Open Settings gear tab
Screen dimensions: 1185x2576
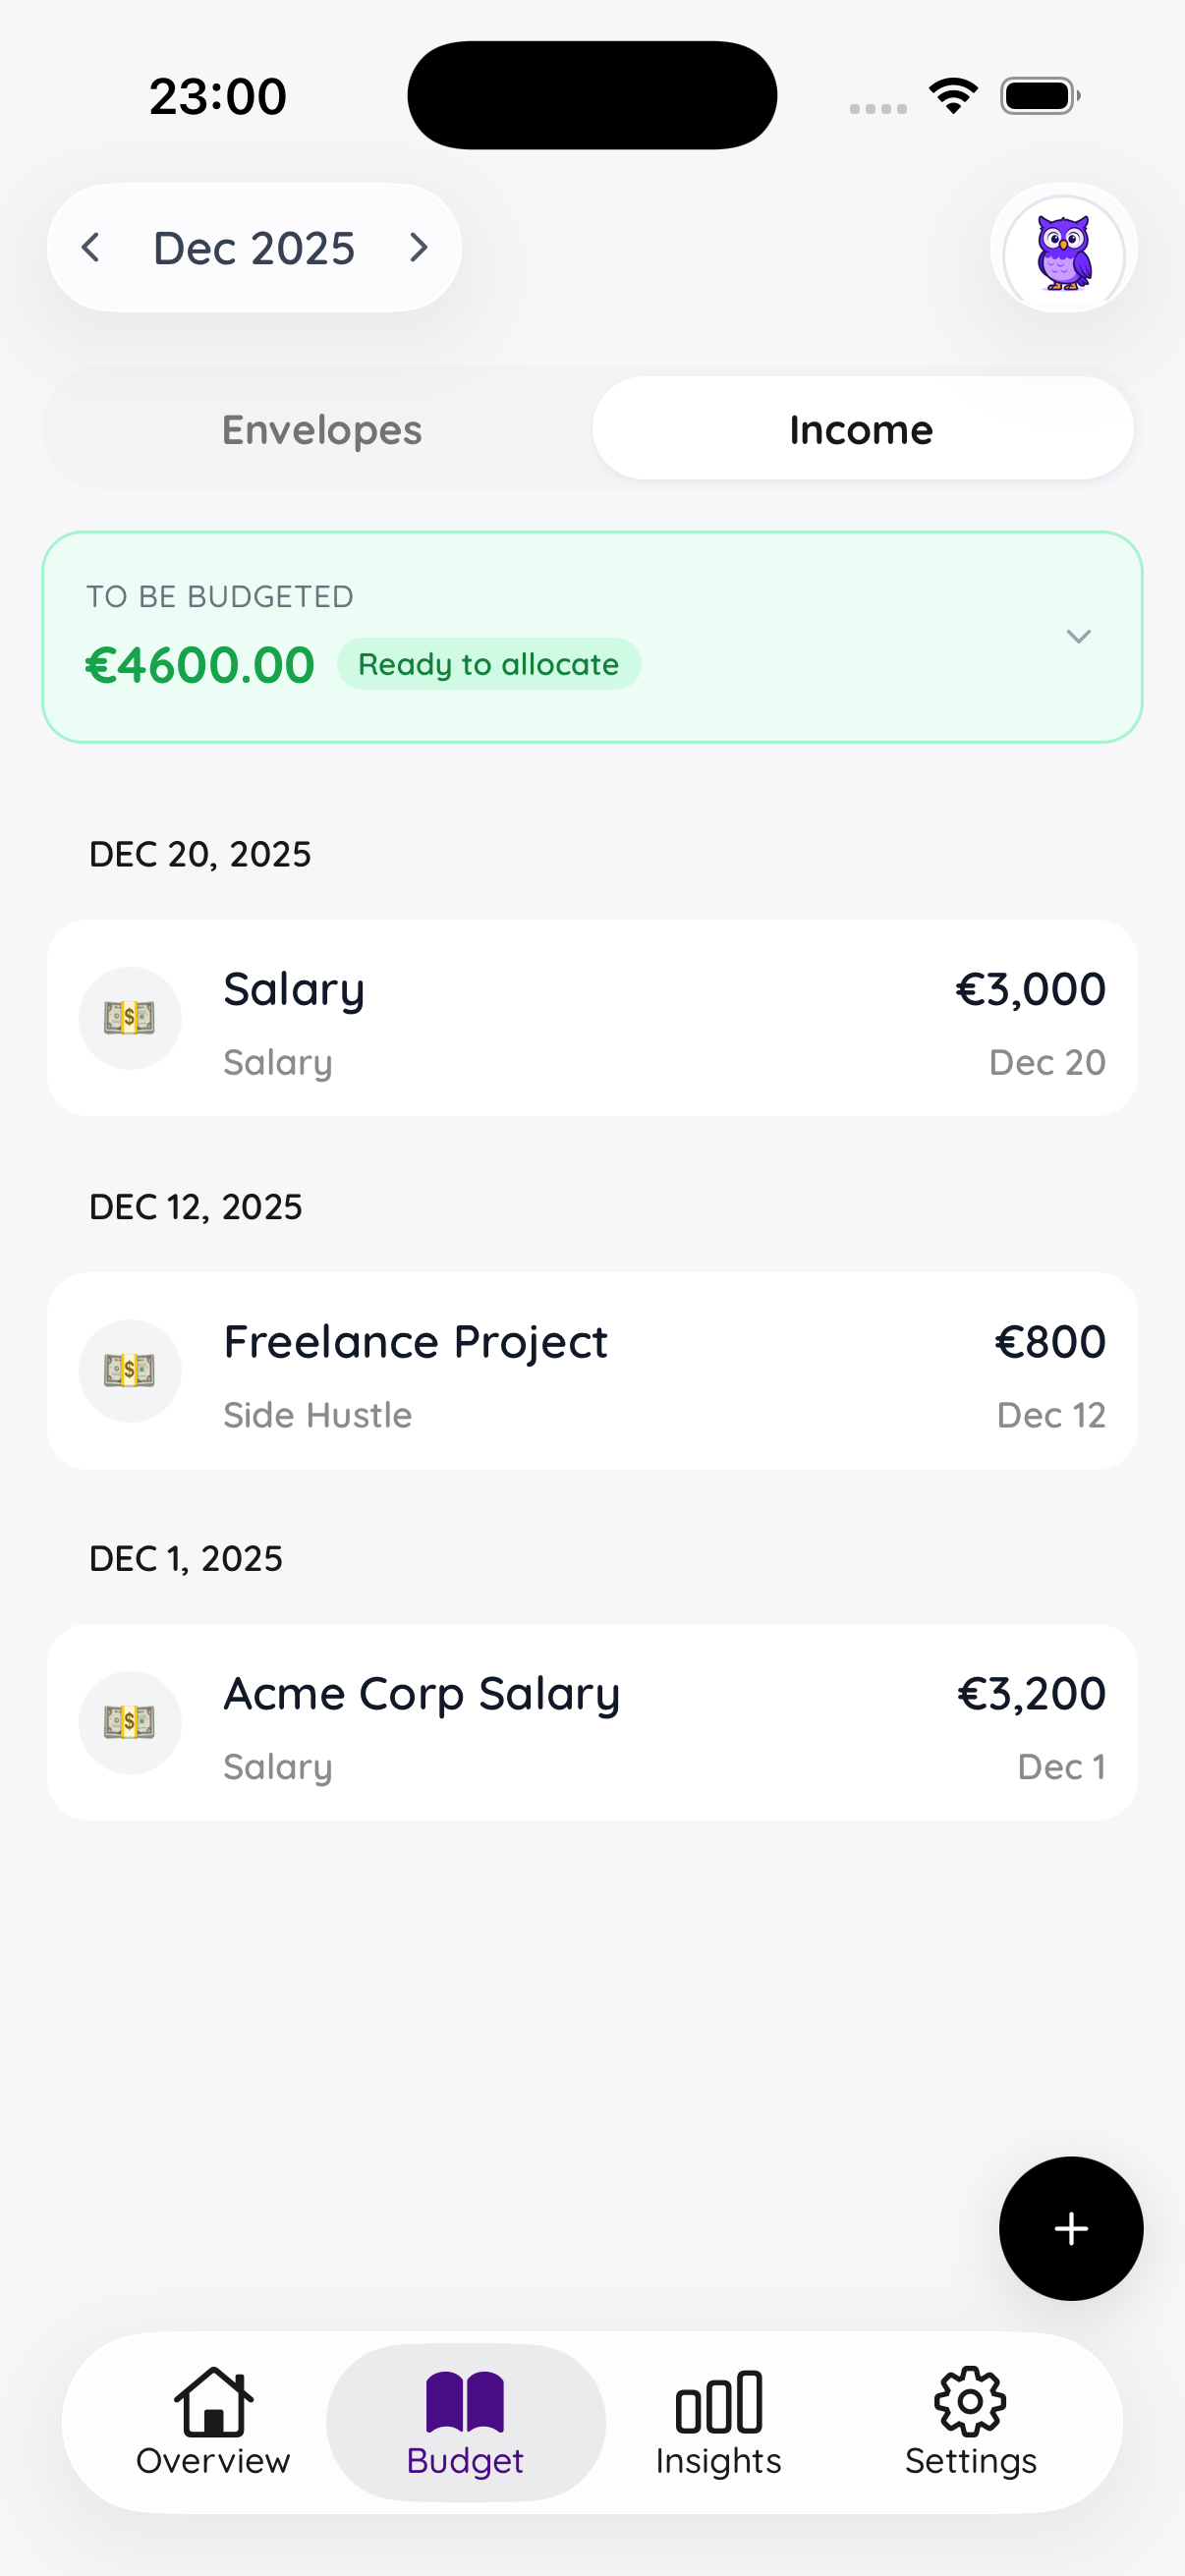(x=970, y=2421)
